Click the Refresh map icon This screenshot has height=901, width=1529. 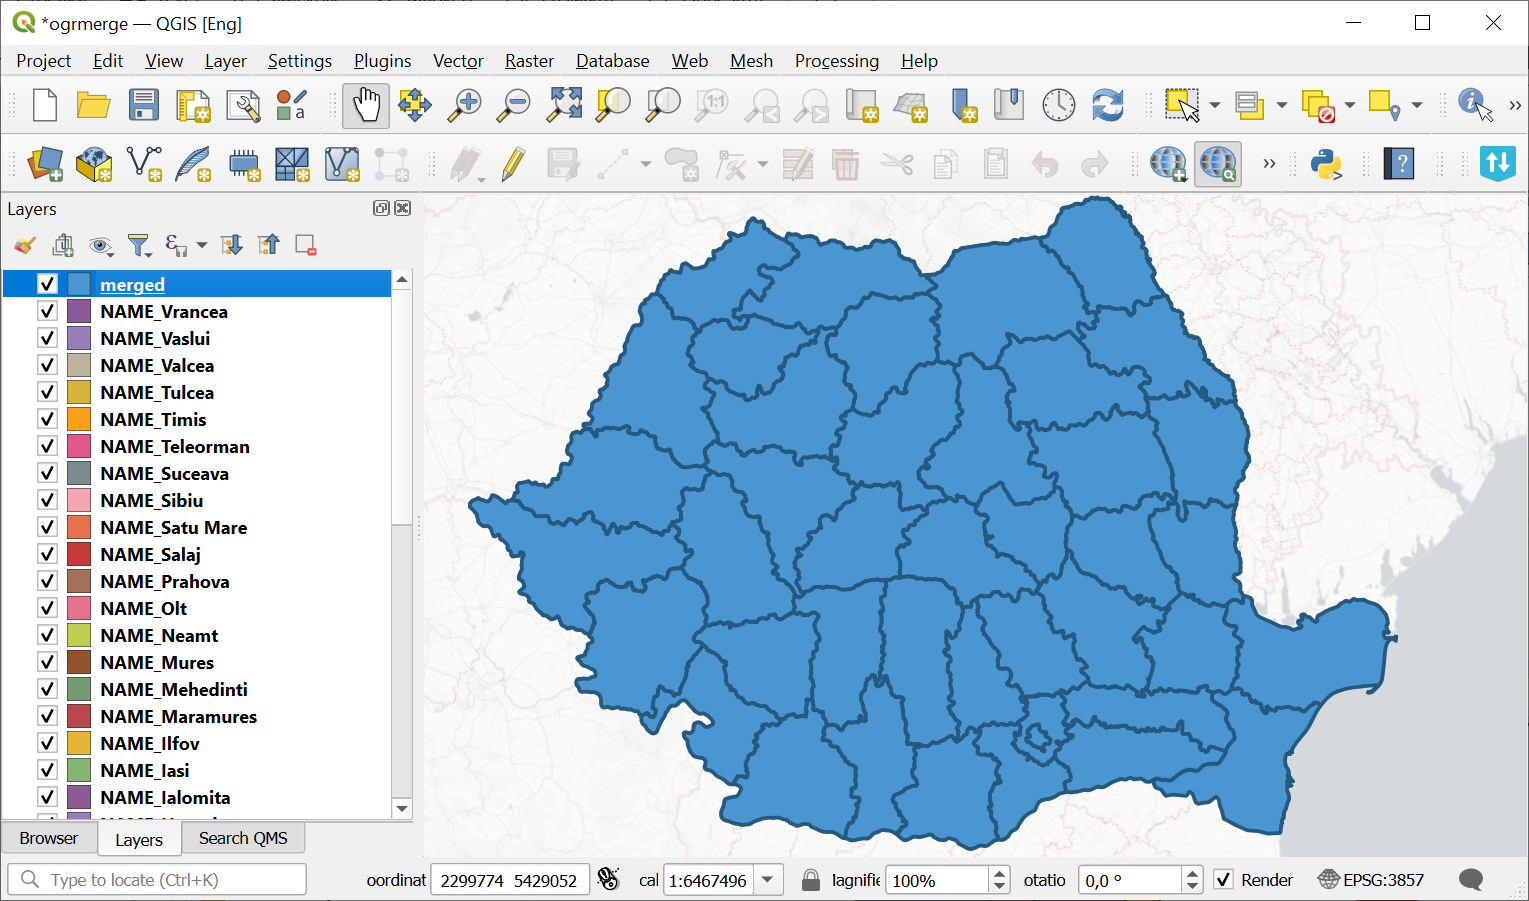click(1108, 105)
